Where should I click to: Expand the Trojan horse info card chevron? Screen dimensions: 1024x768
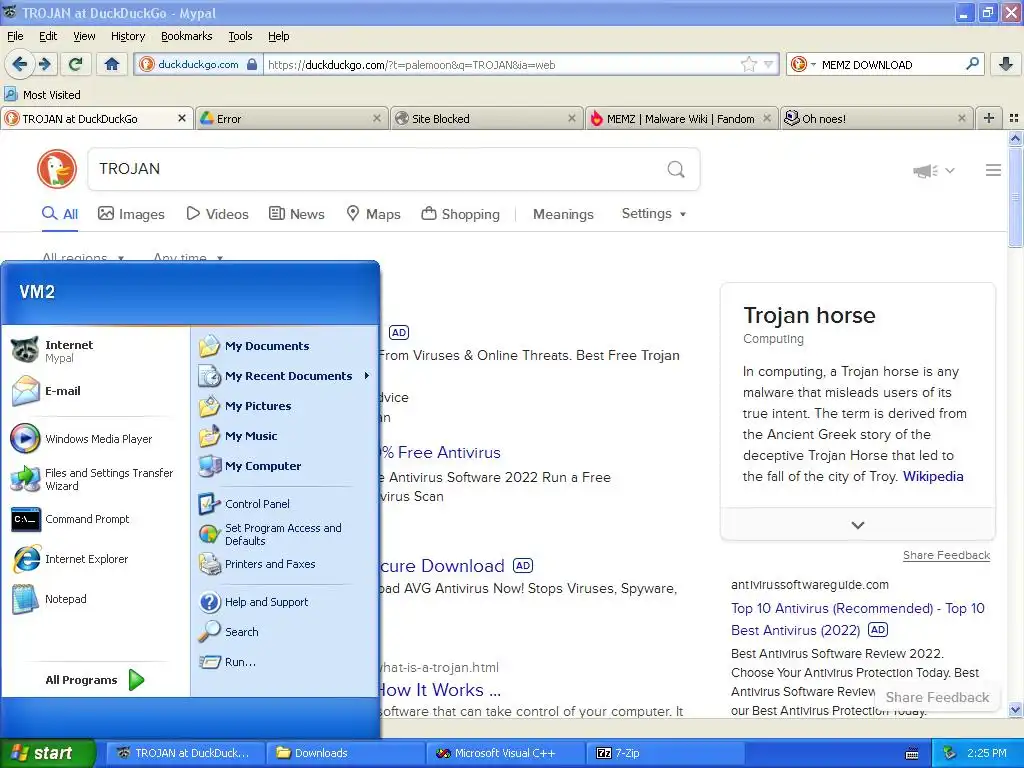(857, 525)
